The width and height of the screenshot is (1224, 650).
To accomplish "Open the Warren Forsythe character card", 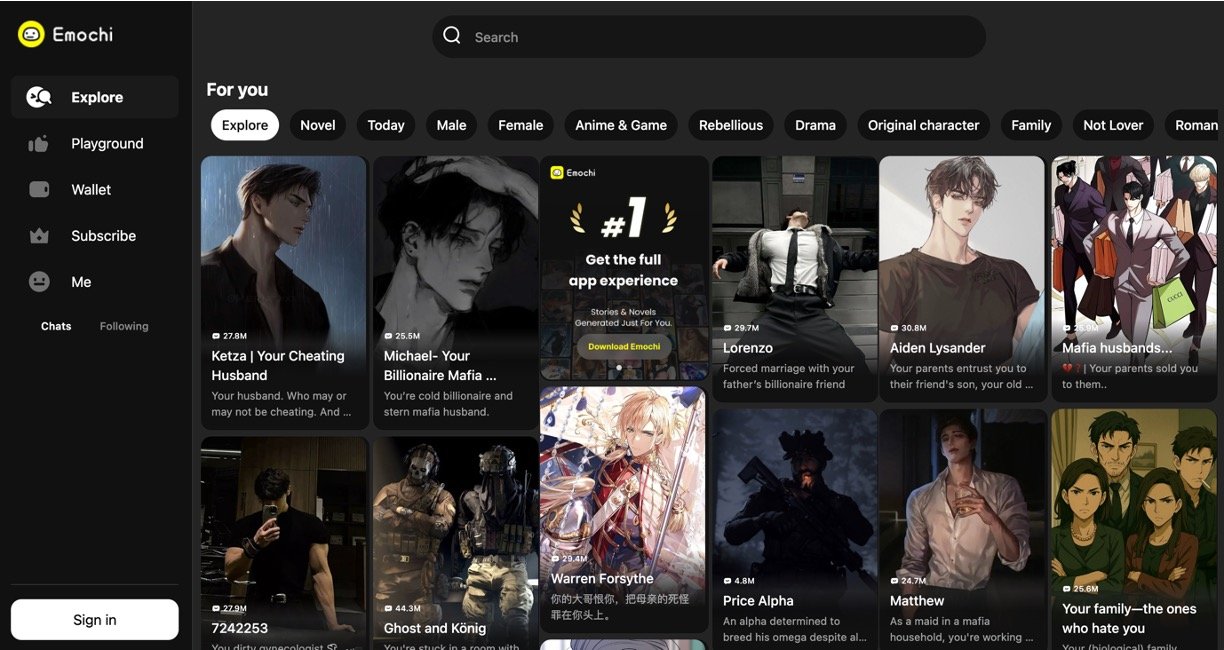I will [x=623, y=510].
